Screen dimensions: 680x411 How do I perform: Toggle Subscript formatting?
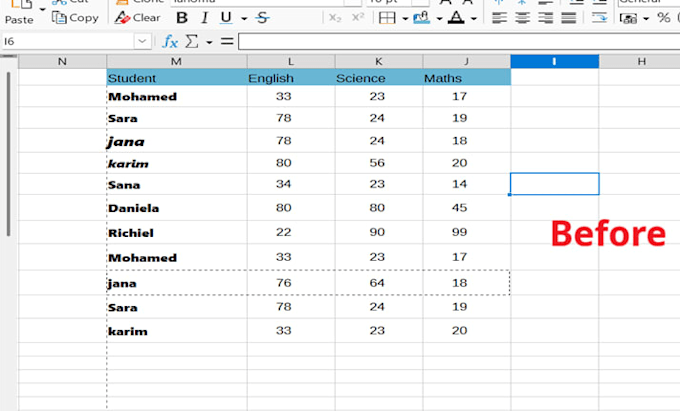point(335,18)
